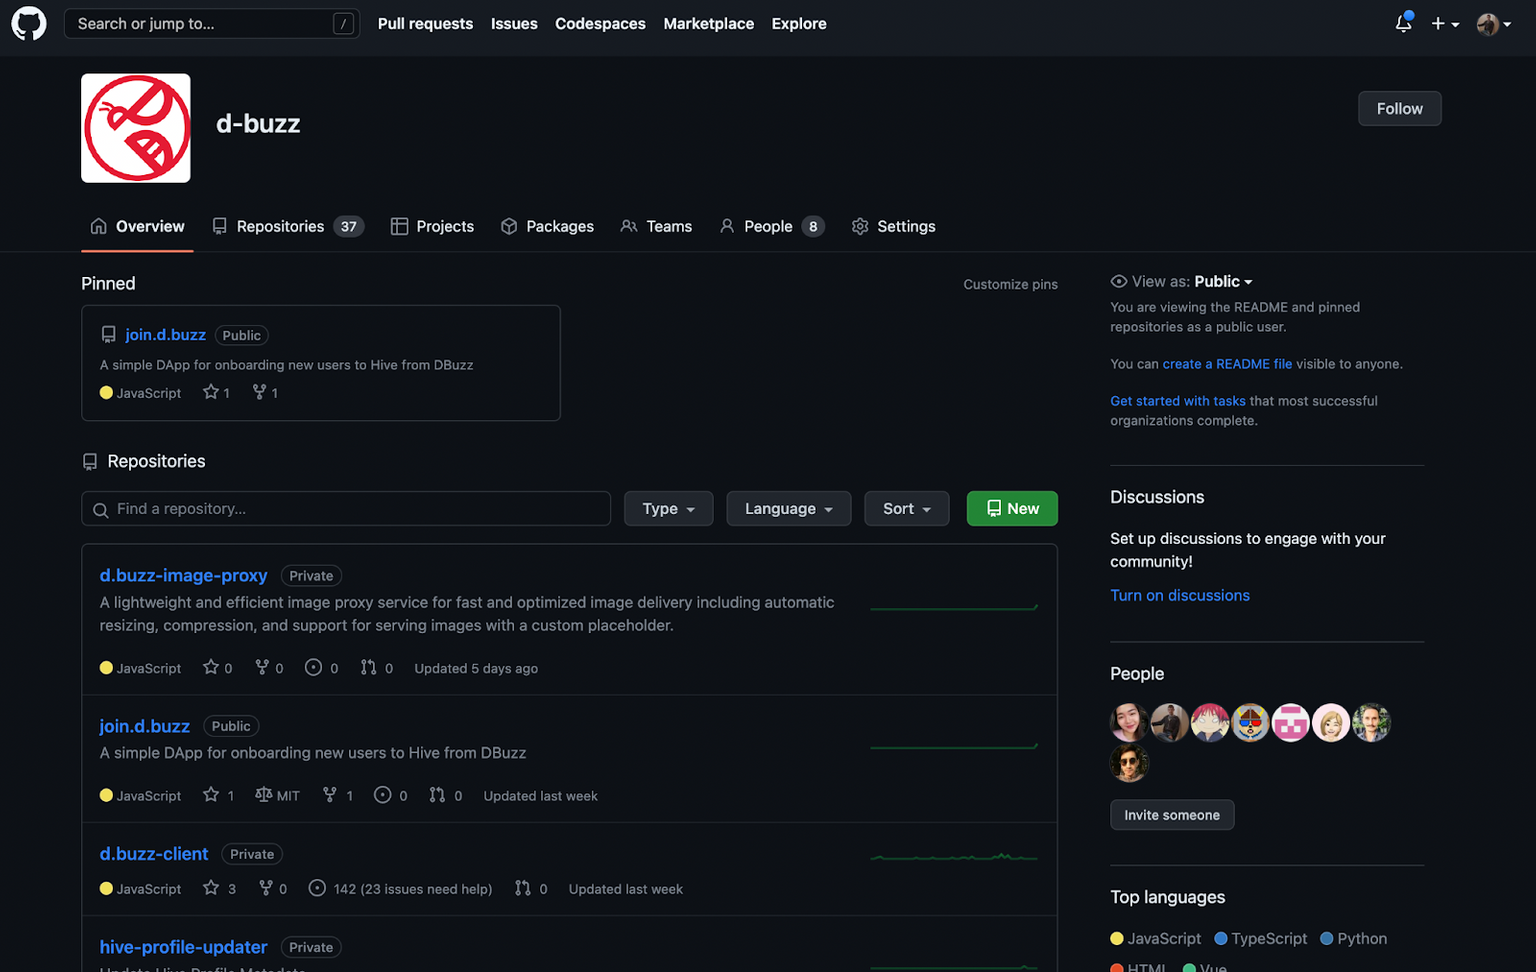Expand the Type filter dropdown

(668, 509)
